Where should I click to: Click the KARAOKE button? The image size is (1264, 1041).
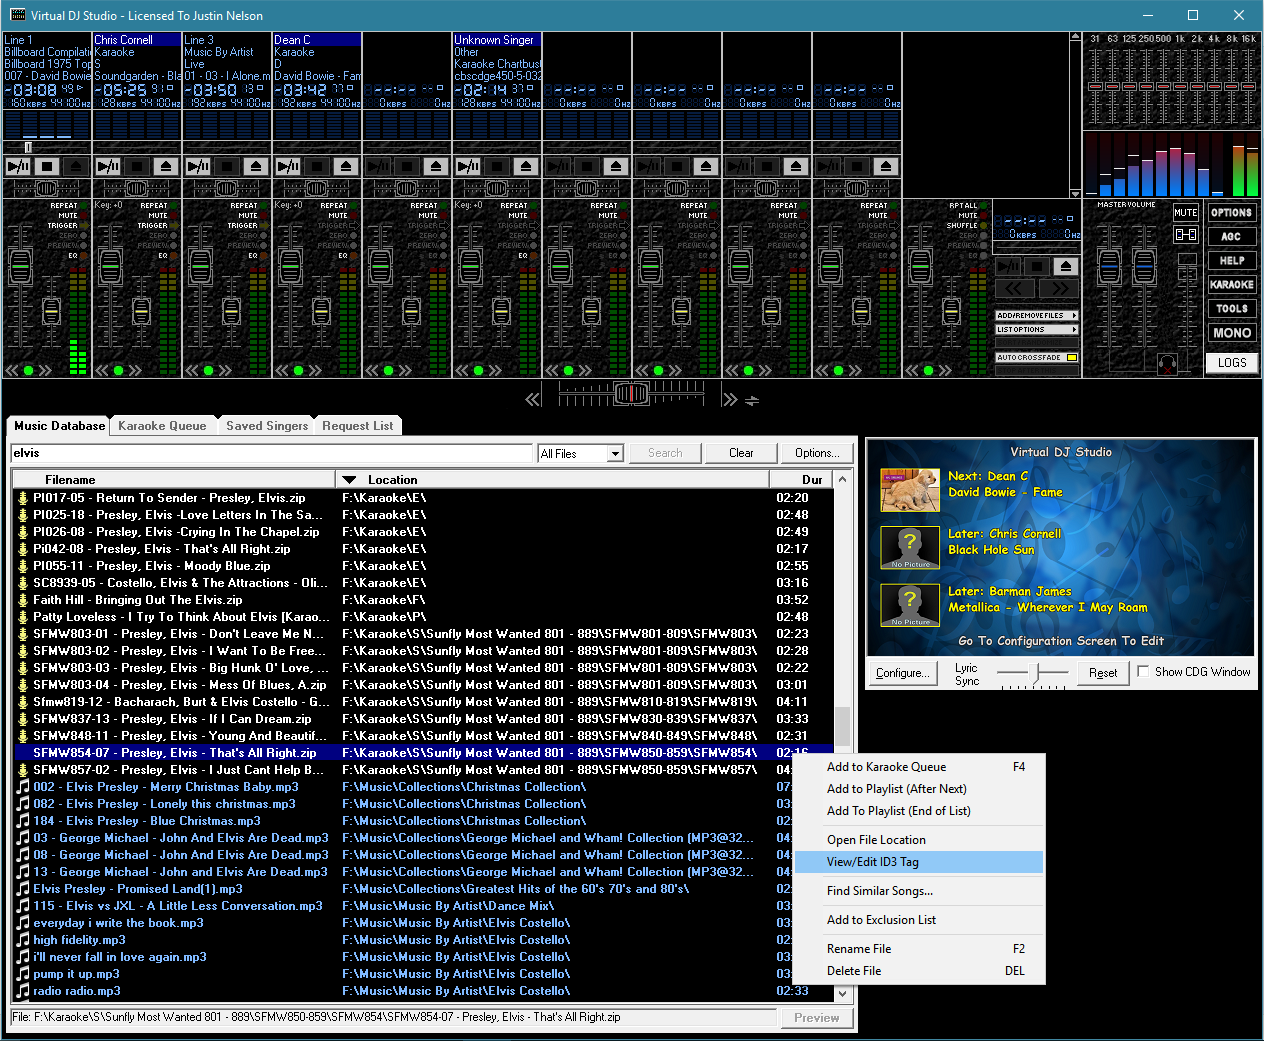pos(1232,285)
